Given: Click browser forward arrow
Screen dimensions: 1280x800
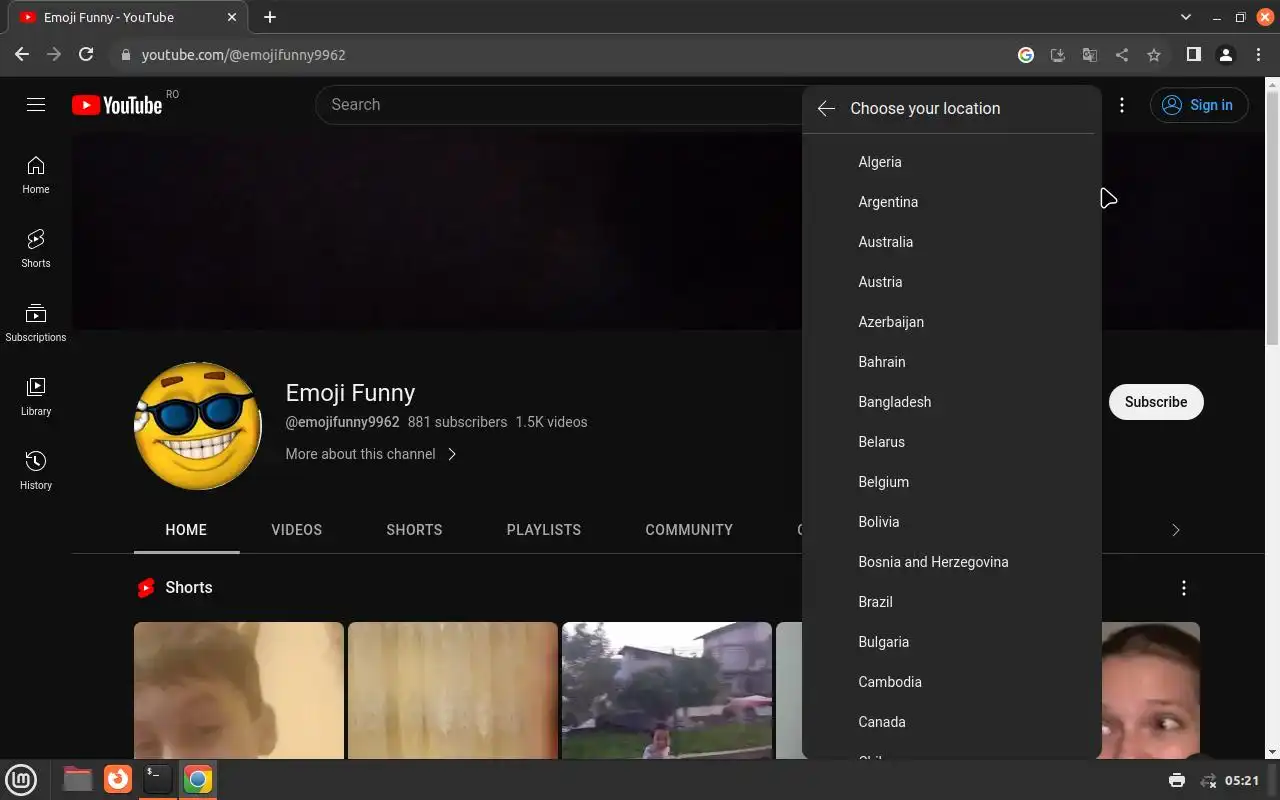Looking at the screenshot, I should (x=54, y=55).
